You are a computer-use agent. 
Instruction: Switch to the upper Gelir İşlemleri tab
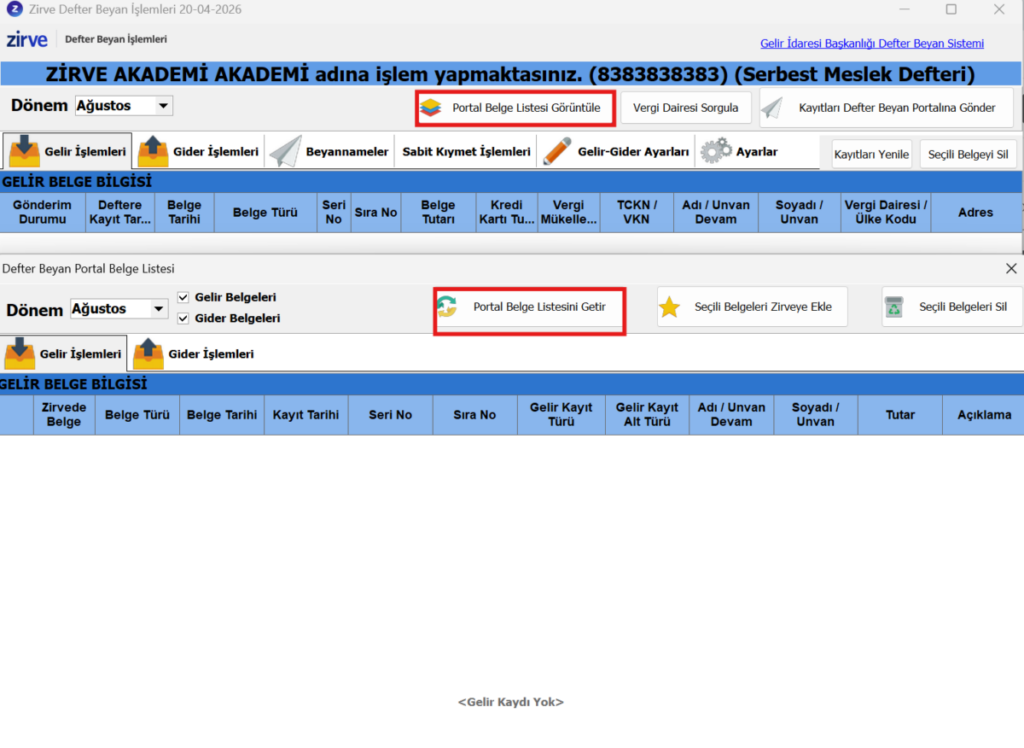[67, 151]
